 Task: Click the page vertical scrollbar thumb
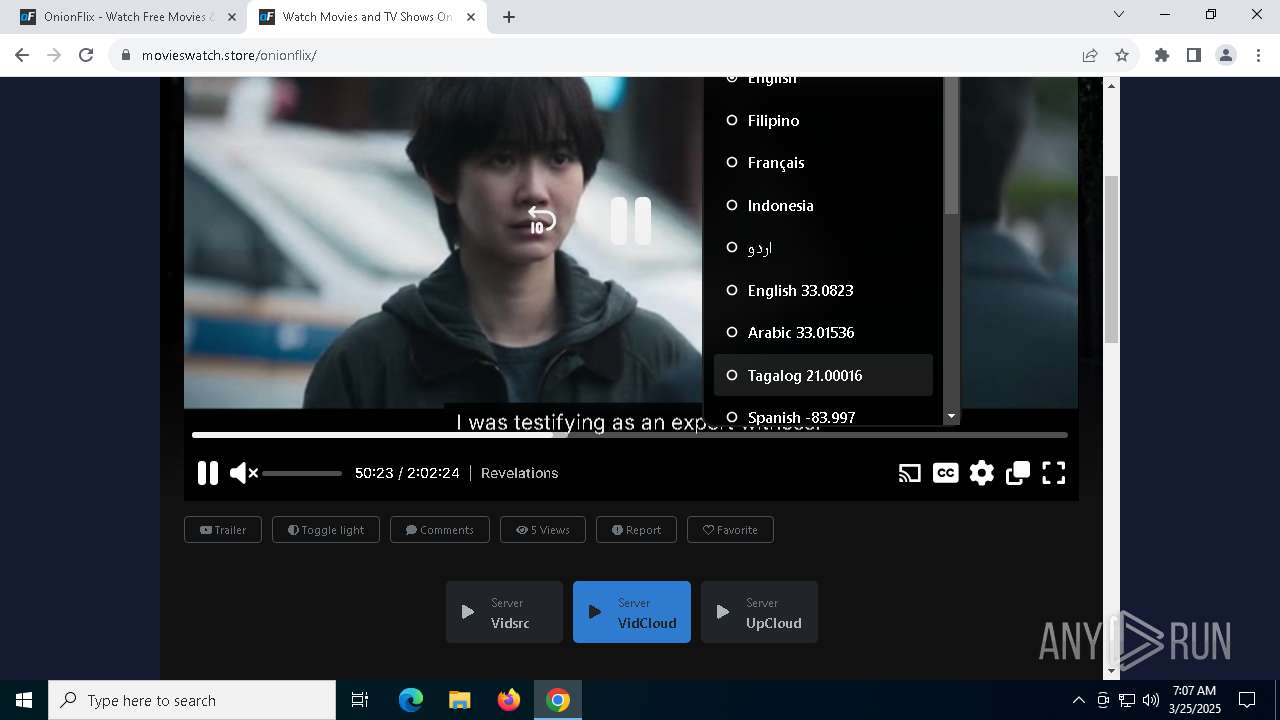(x=1111, y=259)
